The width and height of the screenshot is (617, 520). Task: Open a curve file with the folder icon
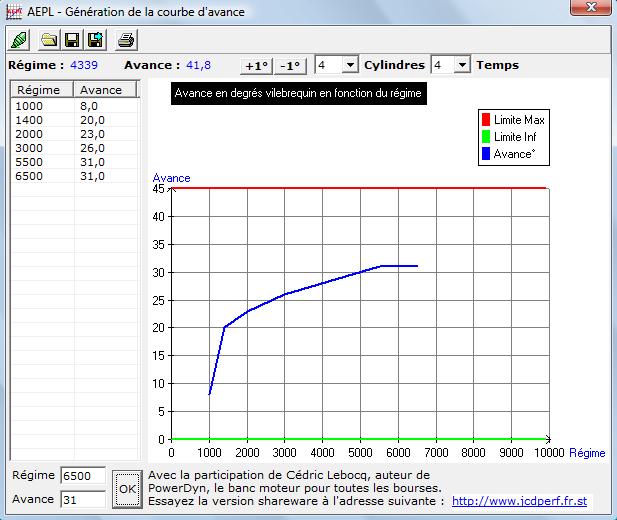click(x=48, y=40)
